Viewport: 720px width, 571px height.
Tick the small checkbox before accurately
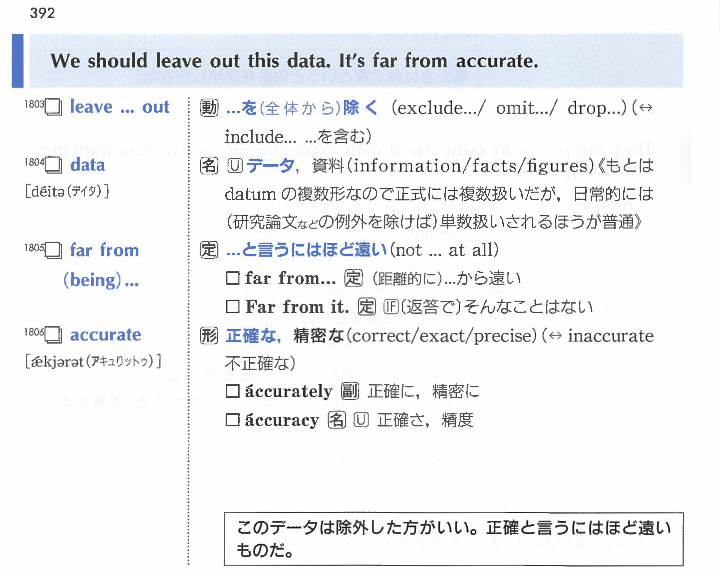(232, 392)
